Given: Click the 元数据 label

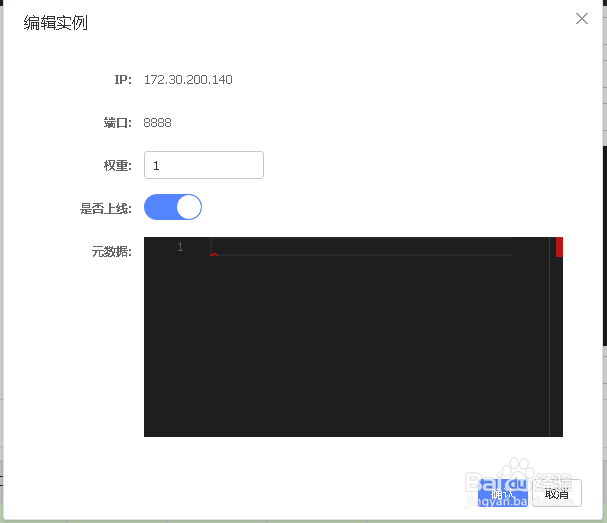Looking at the screenshot, I should [111, 252].
